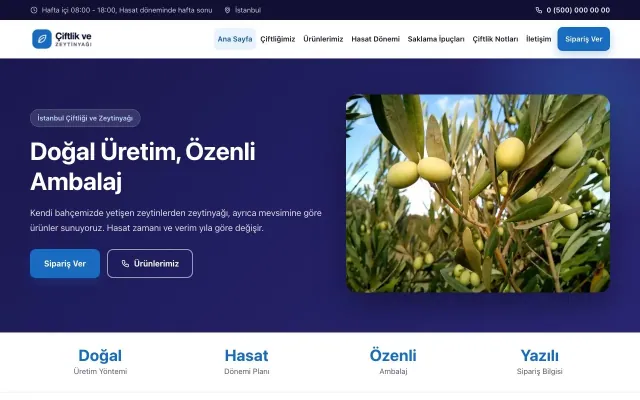Call the phone number 0 (500) 000 00 00
Screen dimensions: 640x400
pyautogui.click(x=578, y=10)
